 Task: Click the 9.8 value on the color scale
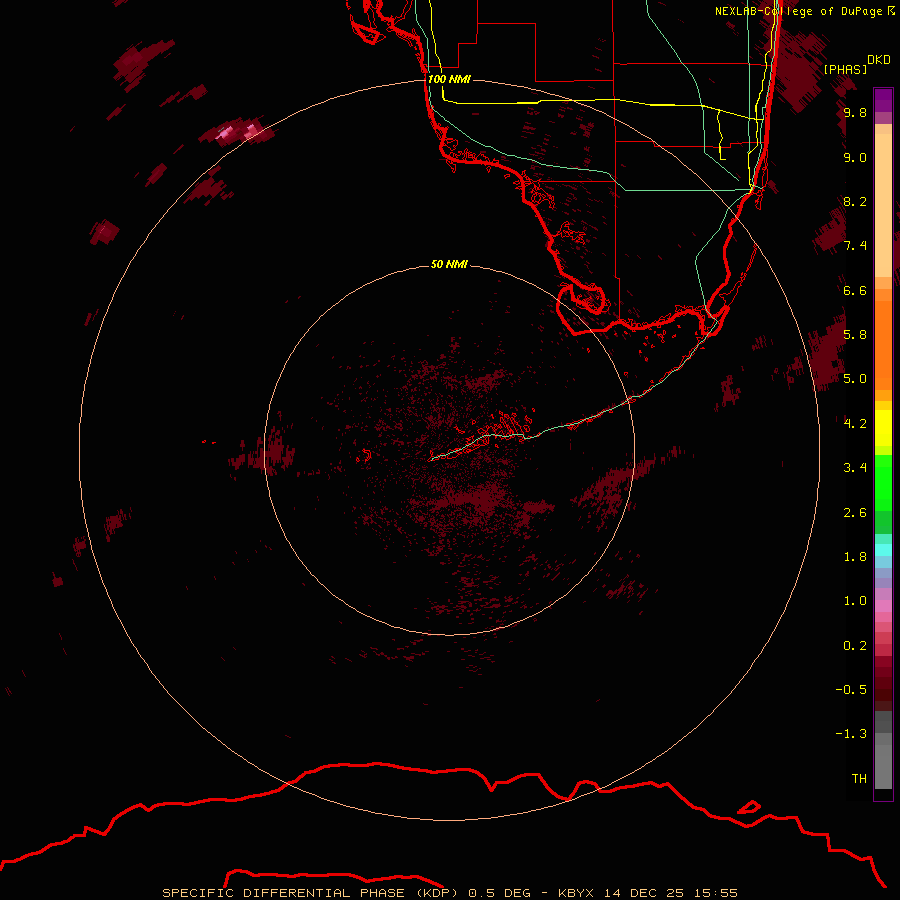click(855, 113)
